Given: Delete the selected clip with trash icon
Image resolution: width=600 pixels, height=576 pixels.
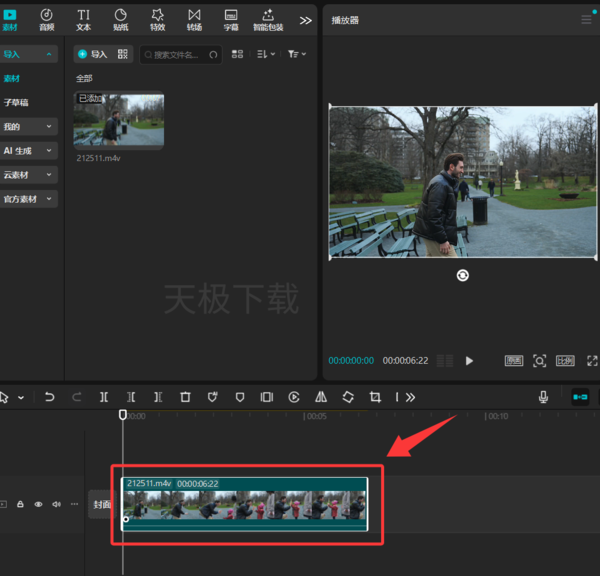Looking at the screenshot, I should (185, 397).
